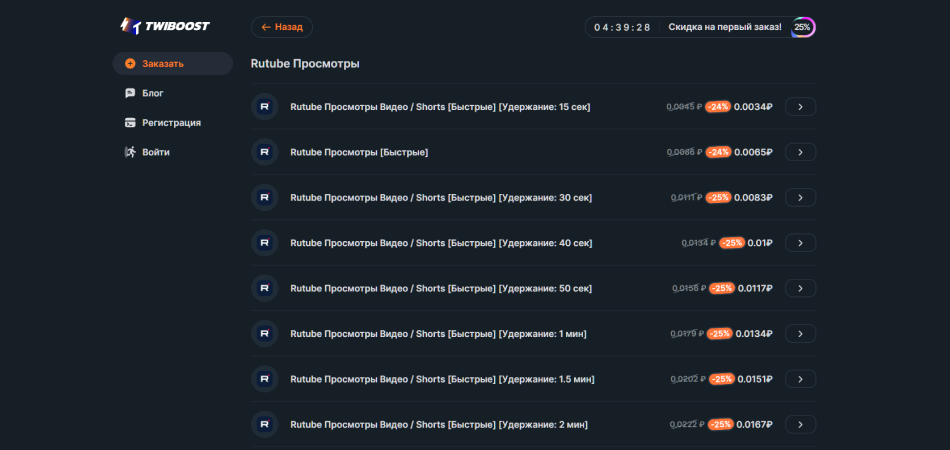Click the Rutube icon in the 1.5 мин row

265,379
